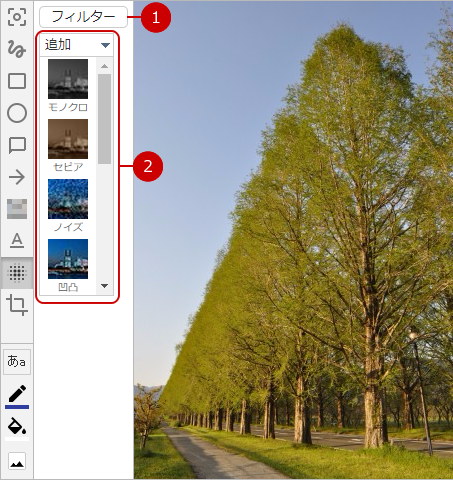Select the freehand scribble drawing tool
Viewport: 453px width, 480px height.
click(17, 49)
